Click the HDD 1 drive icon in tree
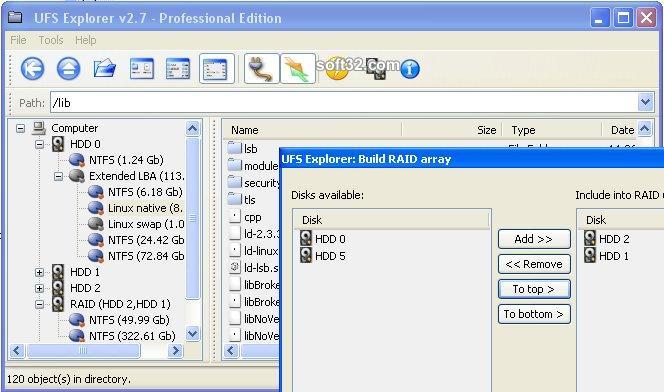Viewport: 664px width, 392px height. (58, 272)
